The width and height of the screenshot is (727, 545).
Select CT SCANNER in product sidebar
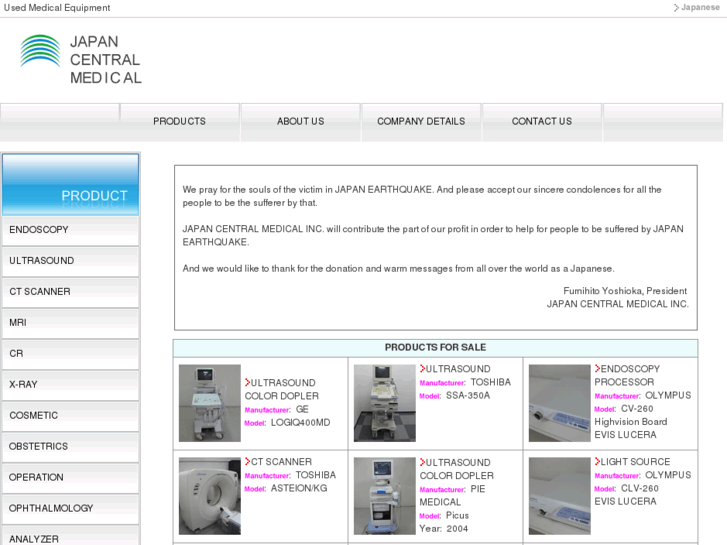point(70,292)
